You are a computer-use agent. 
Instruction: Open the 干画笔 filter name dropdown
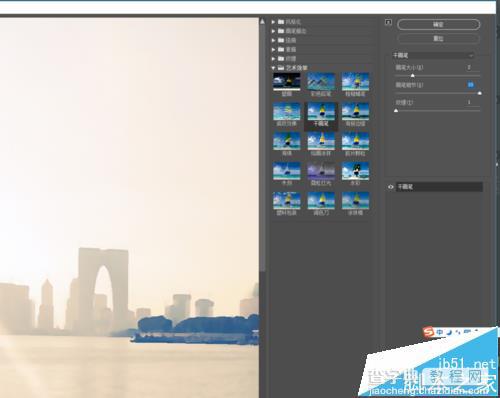pyautogui.click(x=433, y=55)
